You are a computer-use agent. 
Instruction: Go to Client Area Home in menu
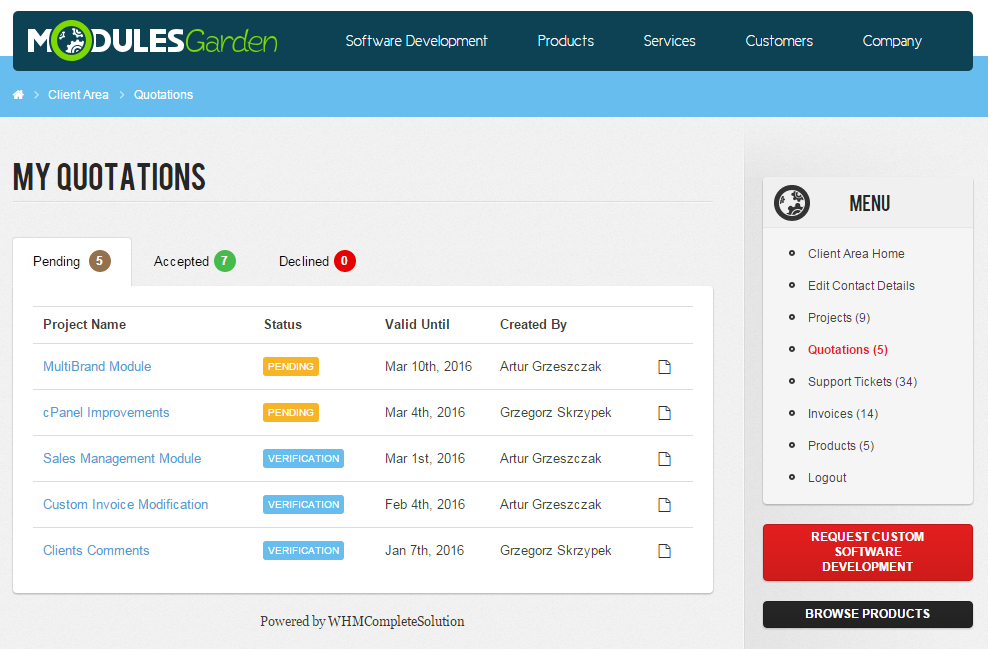pyautogui.click(x=856, y=253)
